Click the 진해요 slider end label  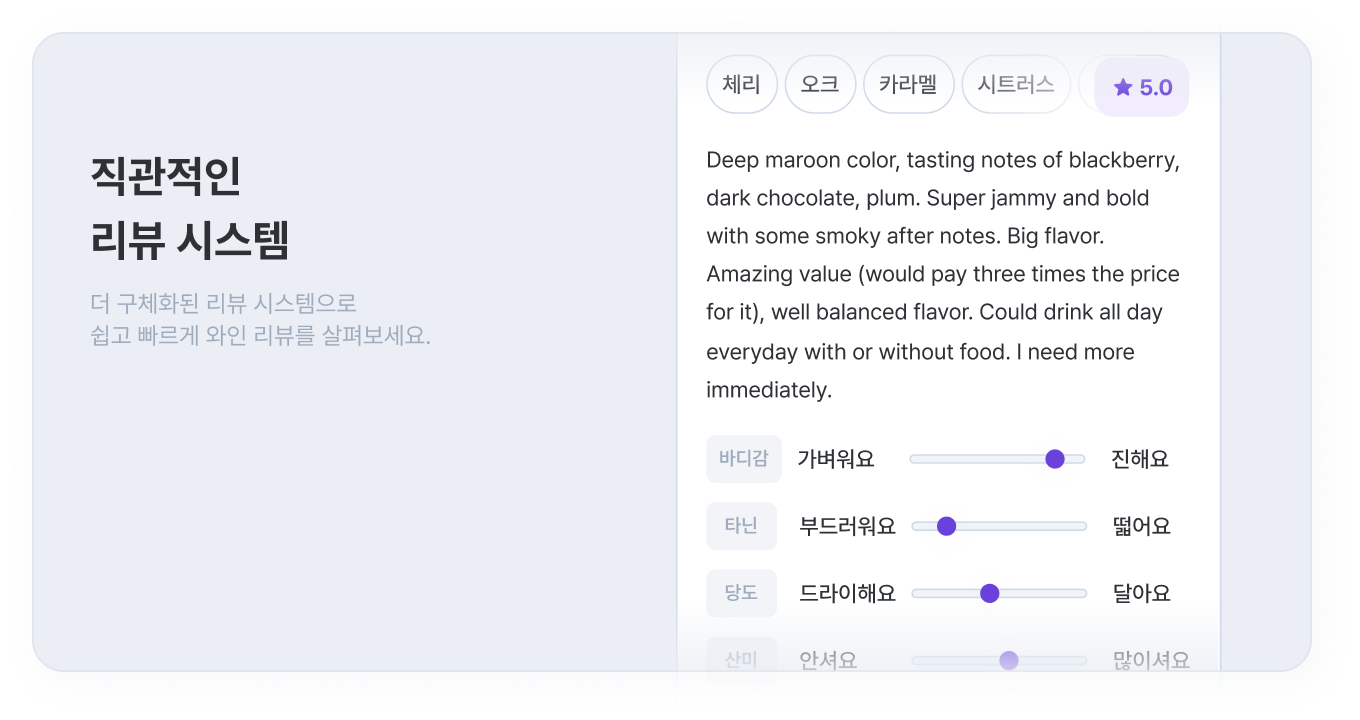coord(1140,459)
